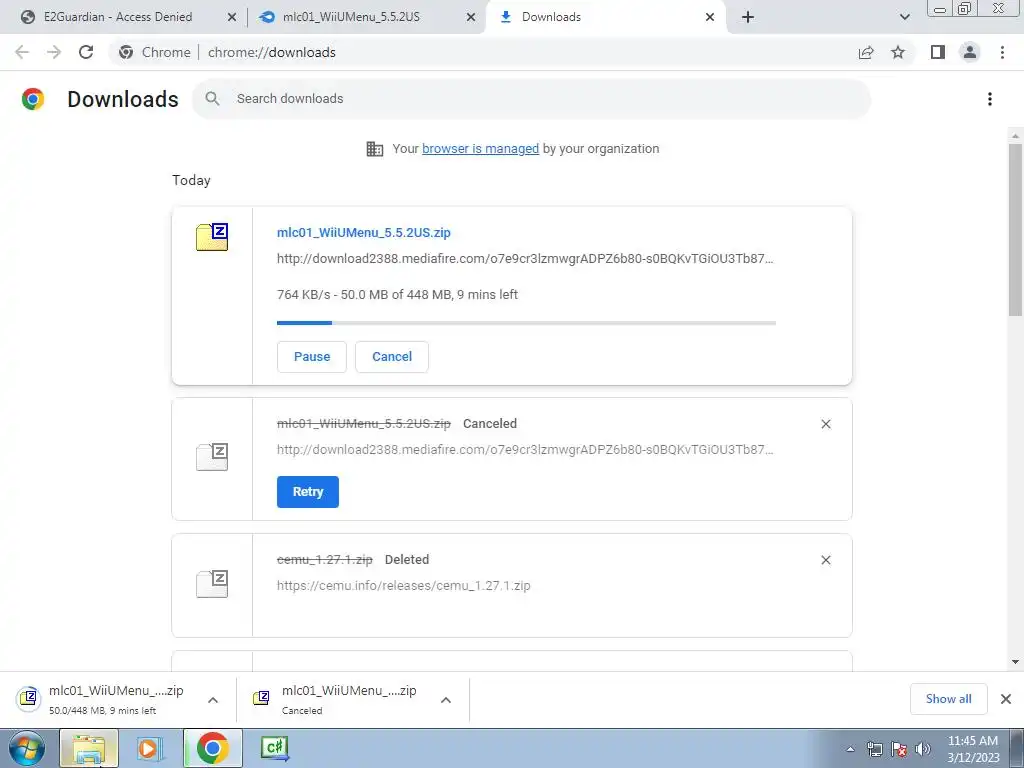
Task: Click the Chrome logo beside Downloads title
Action: pyautogui.click(x=33, y=99)
